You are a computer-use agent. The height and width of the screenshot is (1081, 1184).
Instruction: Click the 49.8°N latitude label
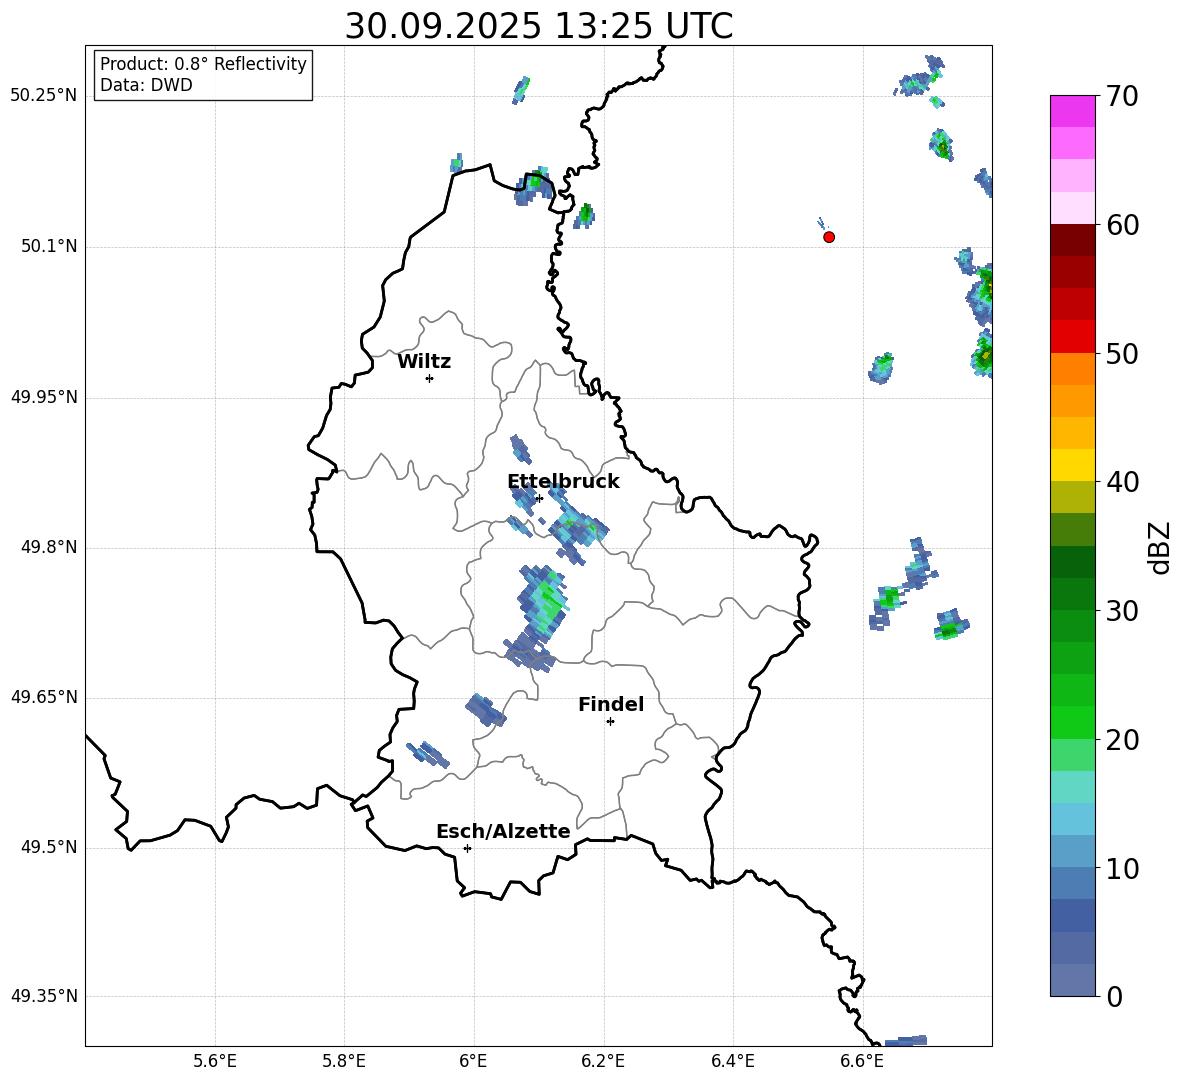pyautogui.click(x=49, y=547)
